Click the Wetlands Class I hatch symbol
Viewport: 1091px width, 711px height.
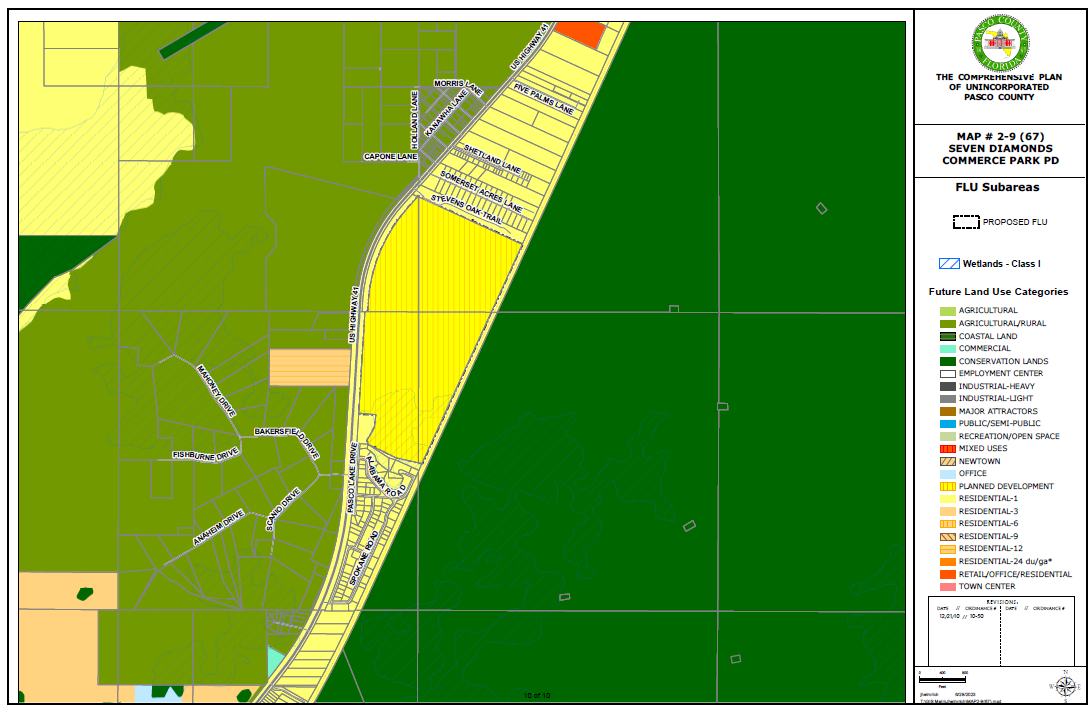tap(948, 264)
